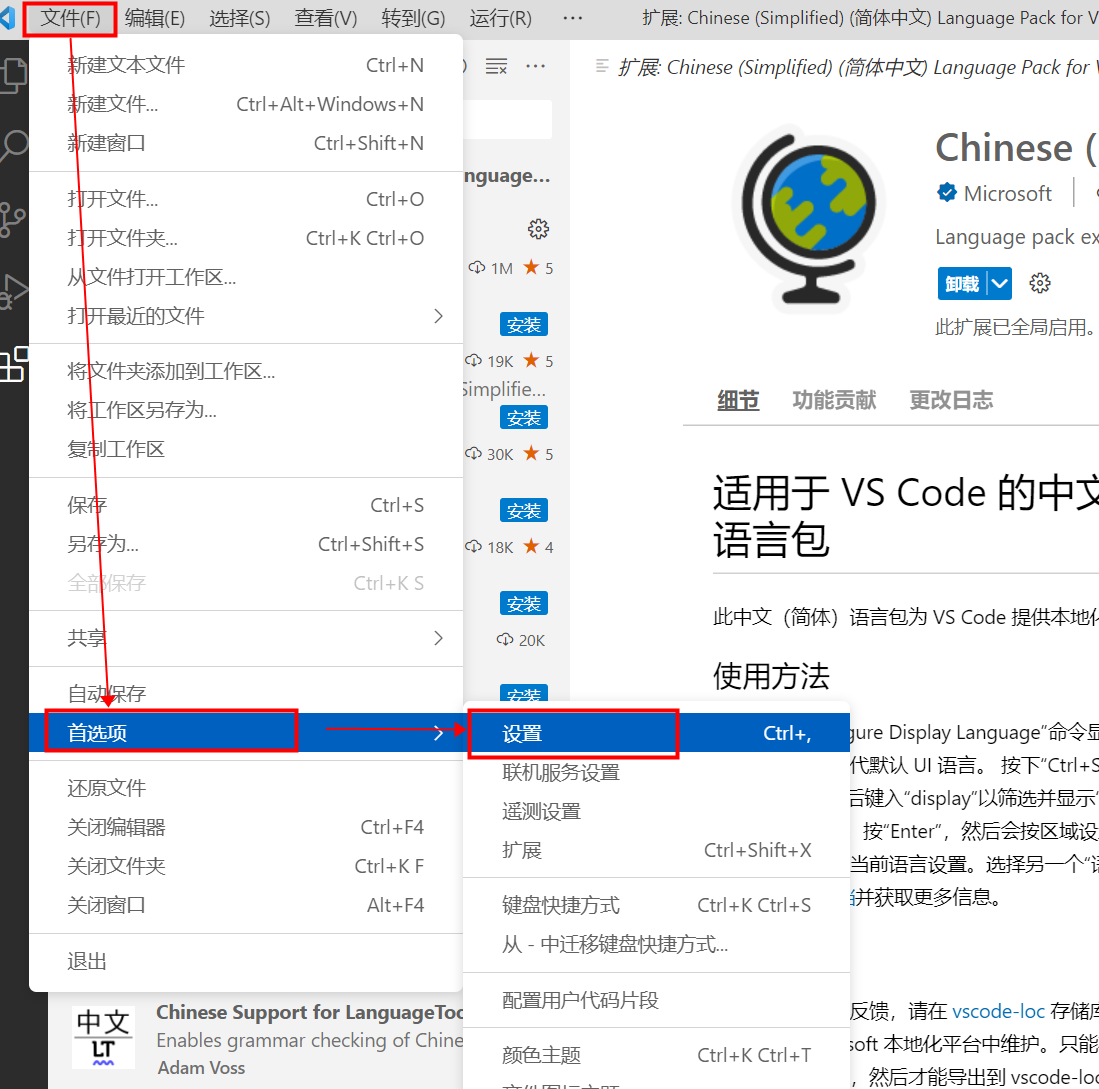Open the vscode-loc repository link

point(998,1011)
